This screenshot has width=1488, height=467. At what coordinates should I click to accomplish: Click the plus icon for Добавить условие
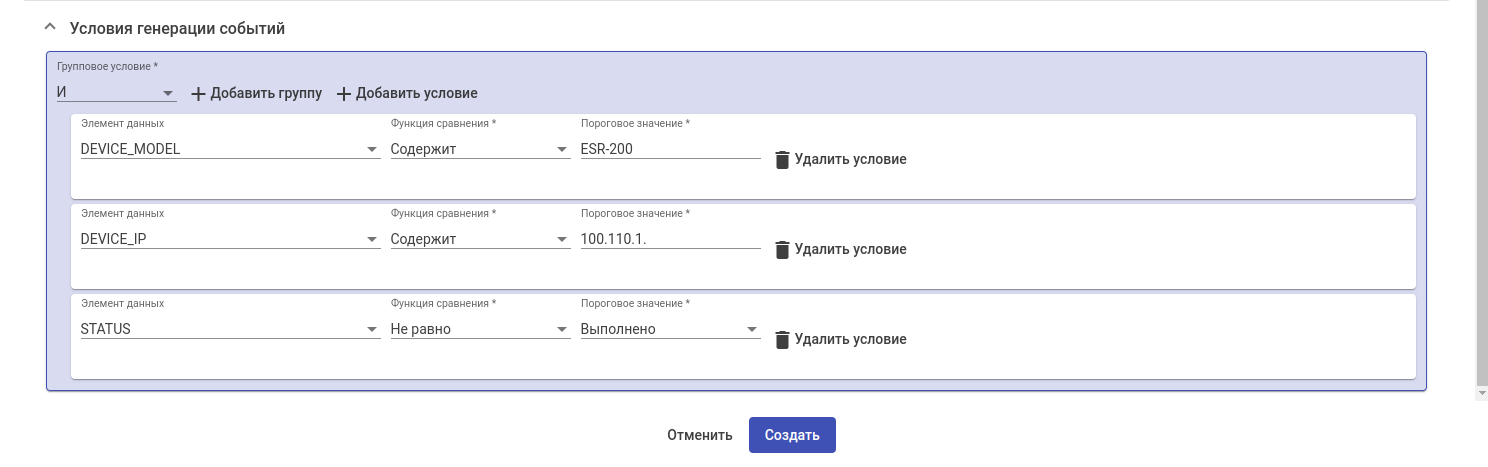coord(344,94)
